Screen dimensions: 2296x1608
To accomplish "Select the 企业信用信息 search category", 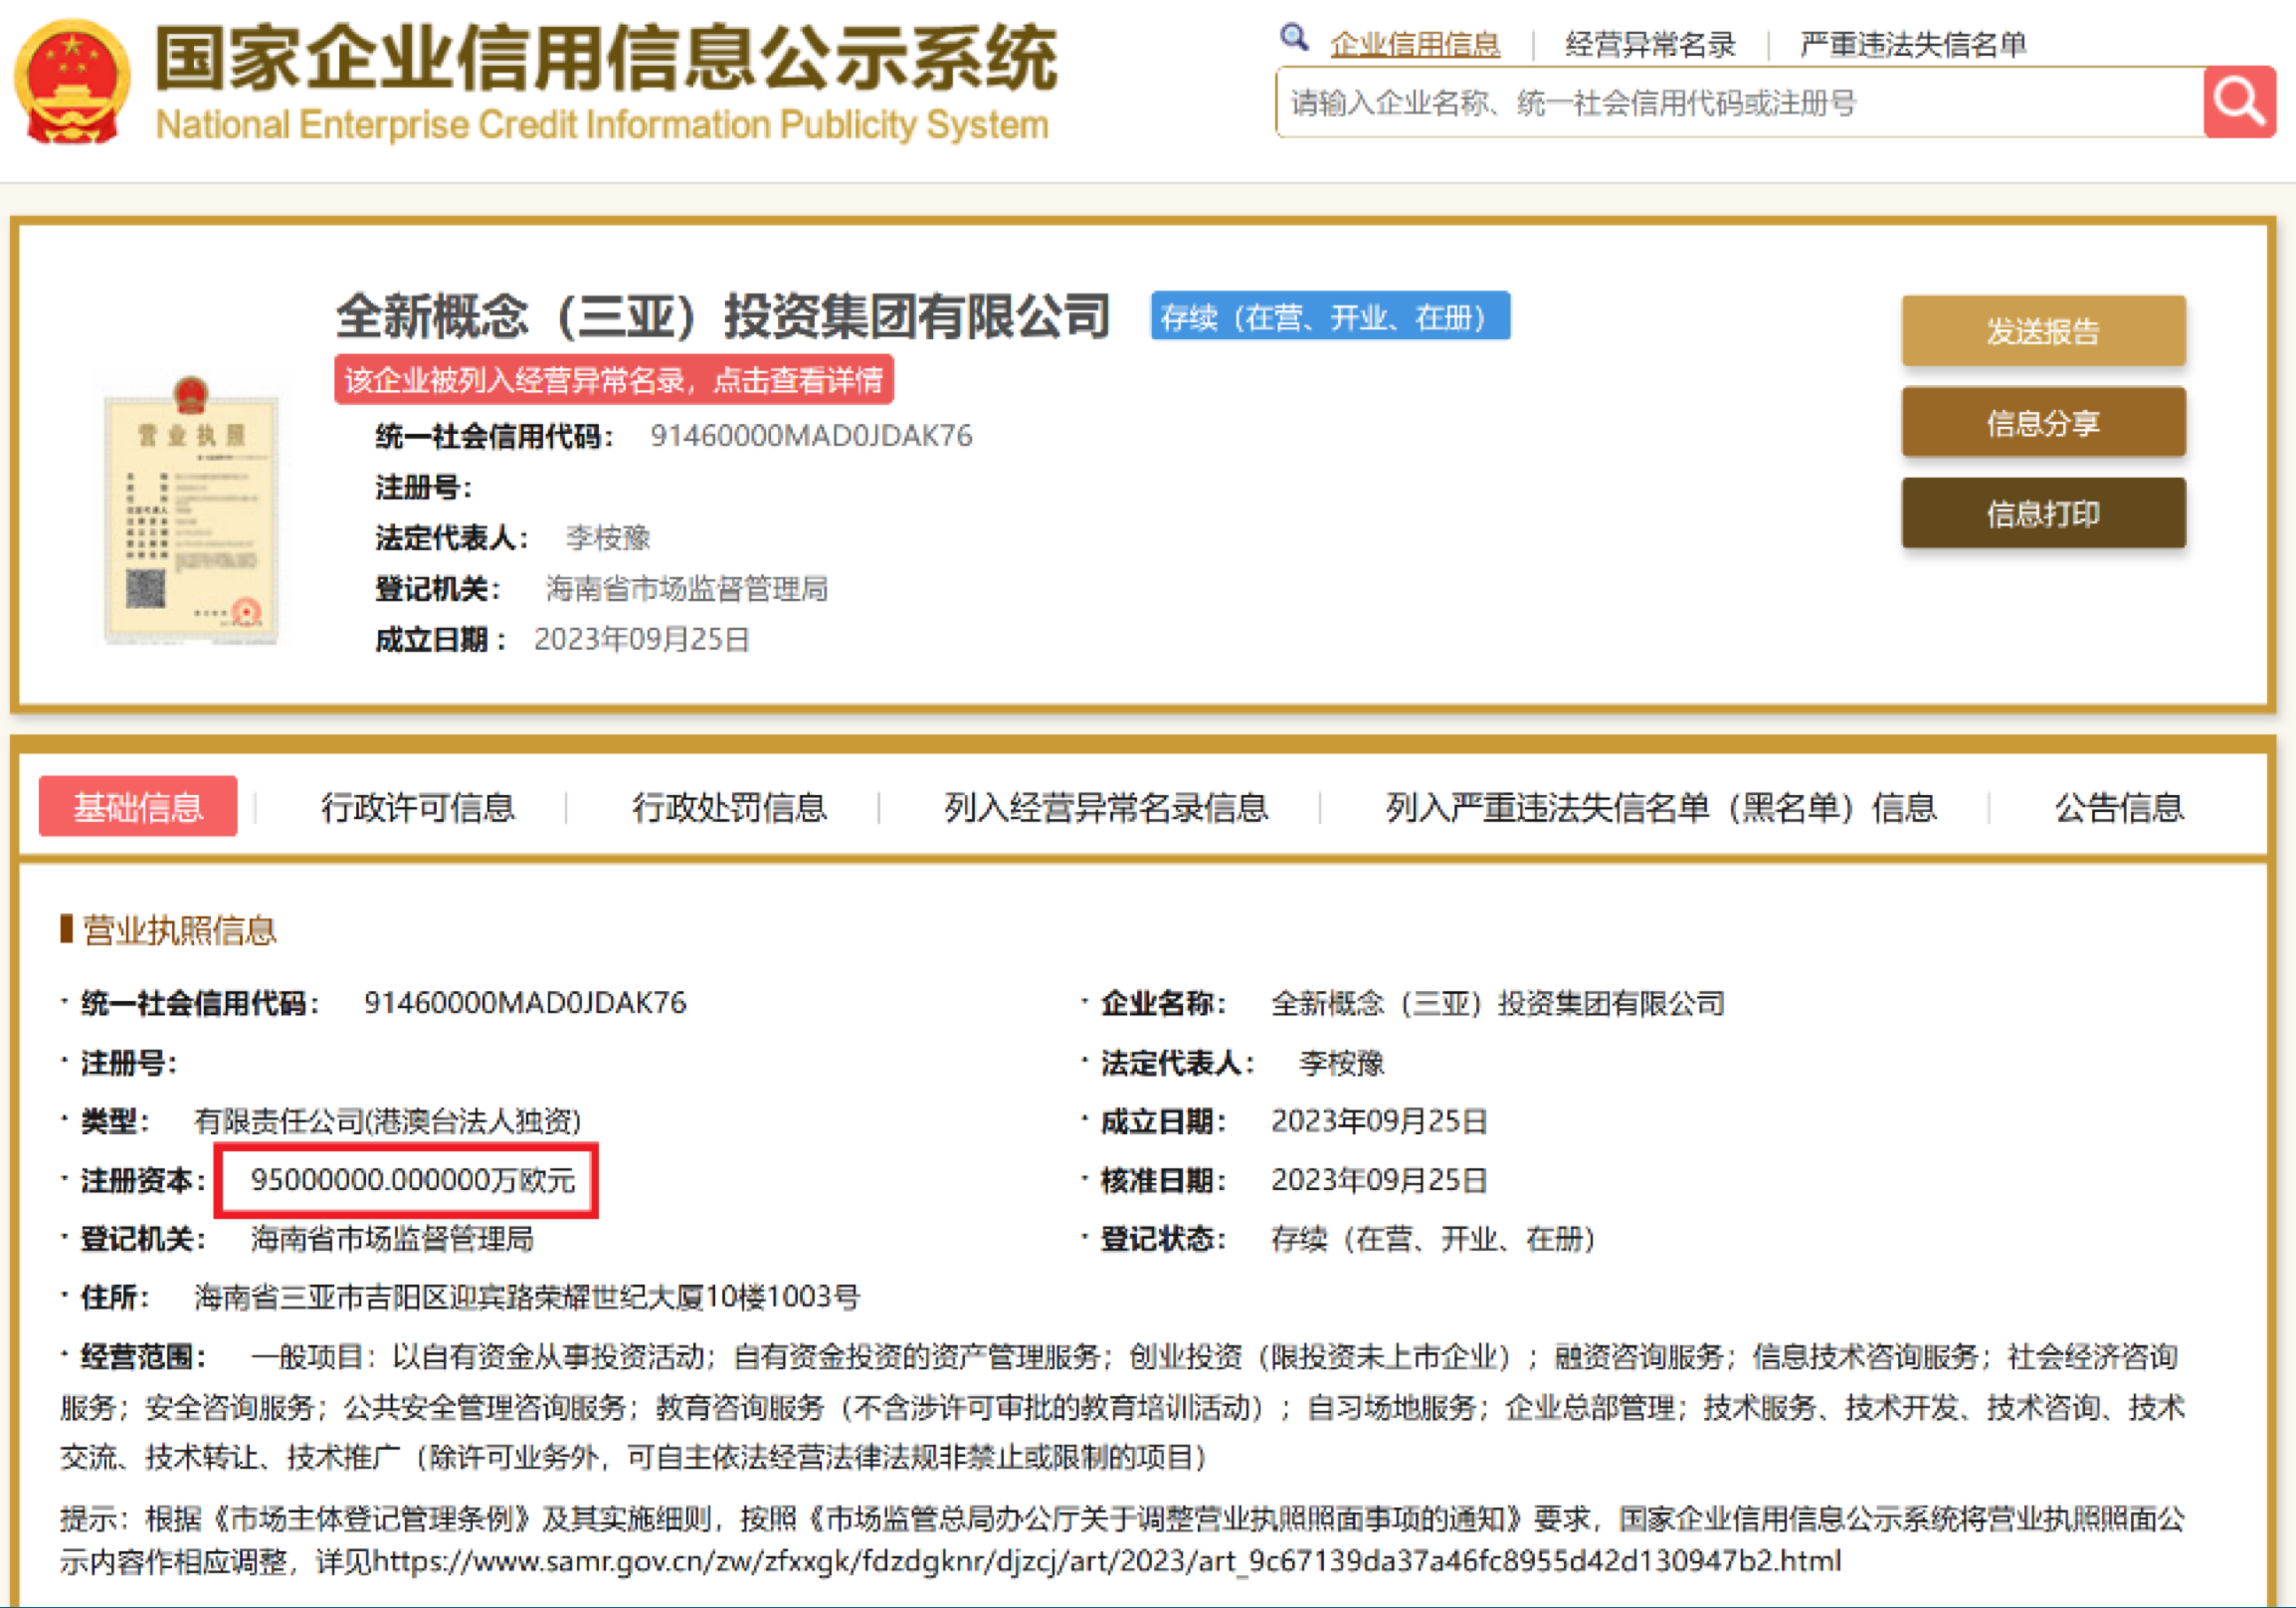I will tap(1414, 45).
